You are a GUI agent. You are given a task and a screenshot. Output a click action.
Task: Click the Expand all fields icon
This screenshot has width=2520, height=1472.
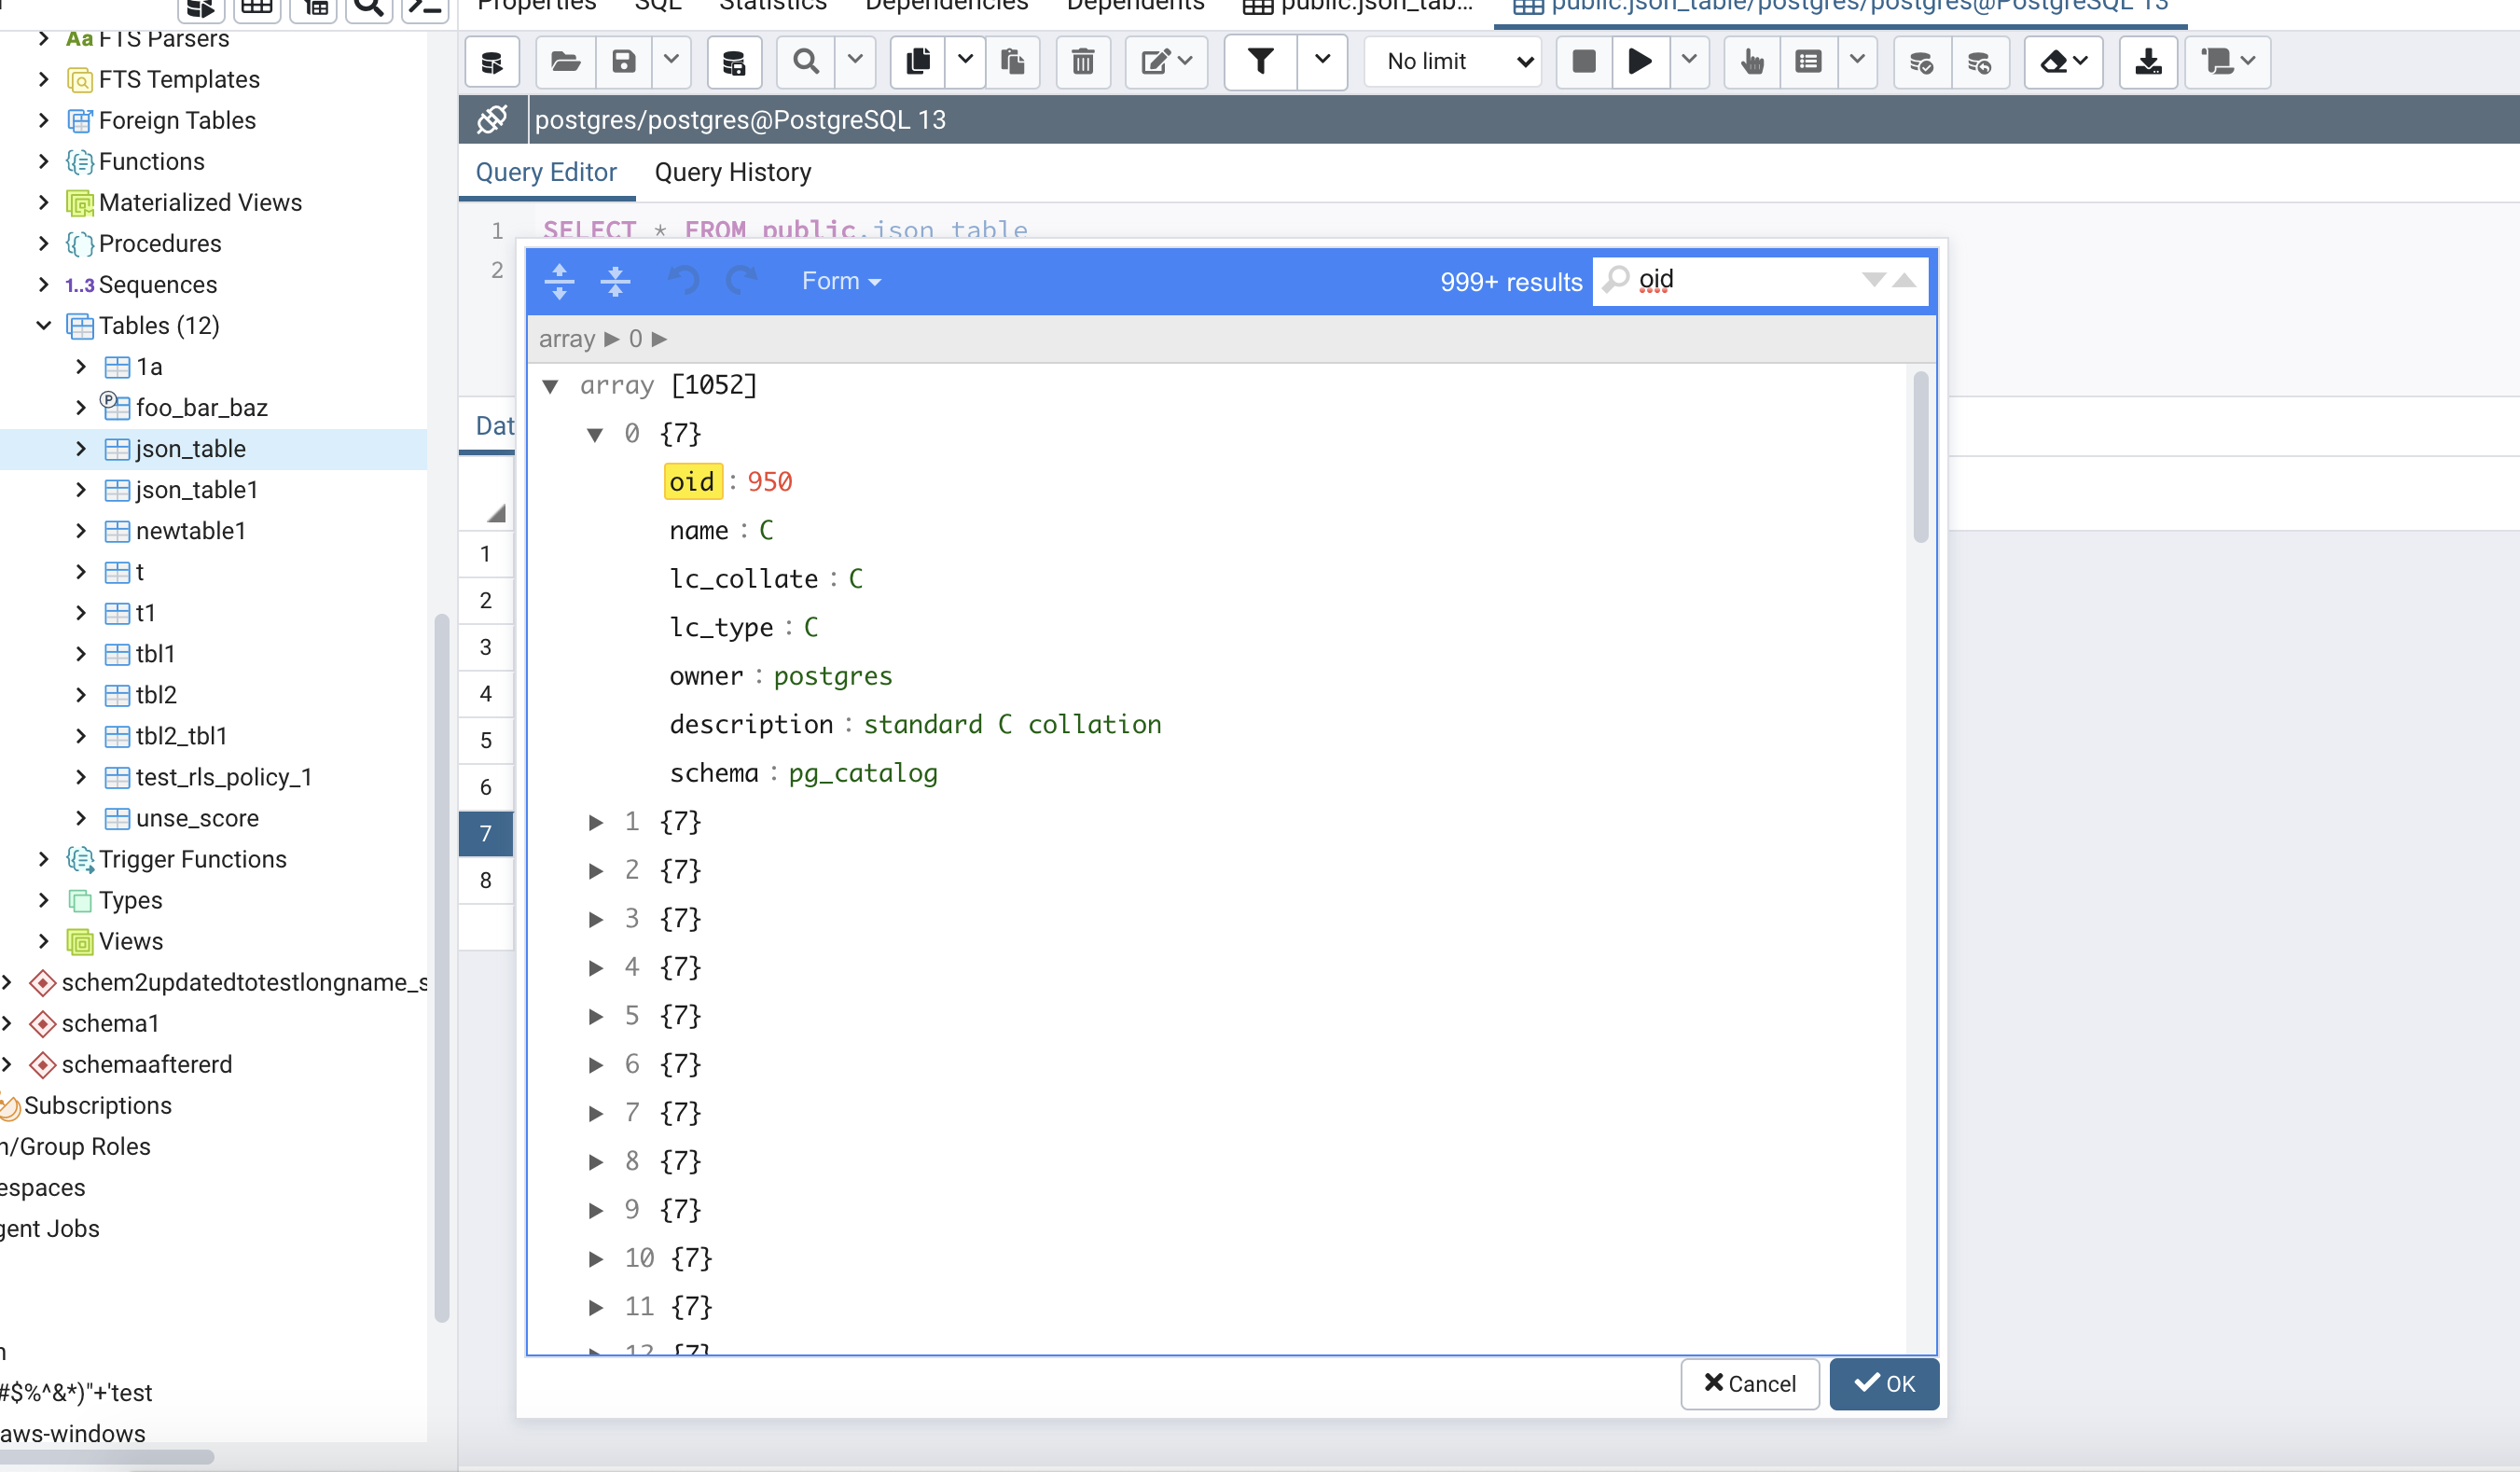(x=559, y=282)
